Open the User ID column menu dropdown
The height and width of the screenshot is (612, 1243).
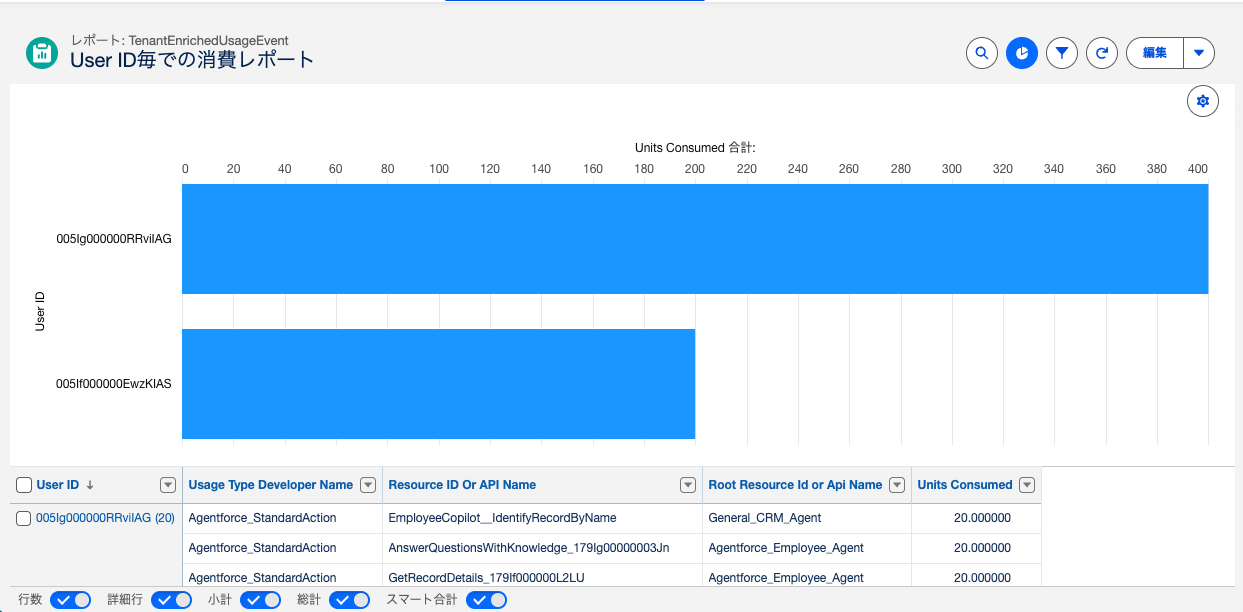168,485
